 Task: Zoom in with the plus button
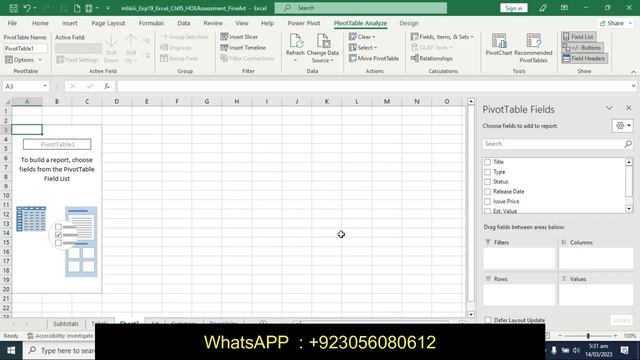tap(615, 336)
